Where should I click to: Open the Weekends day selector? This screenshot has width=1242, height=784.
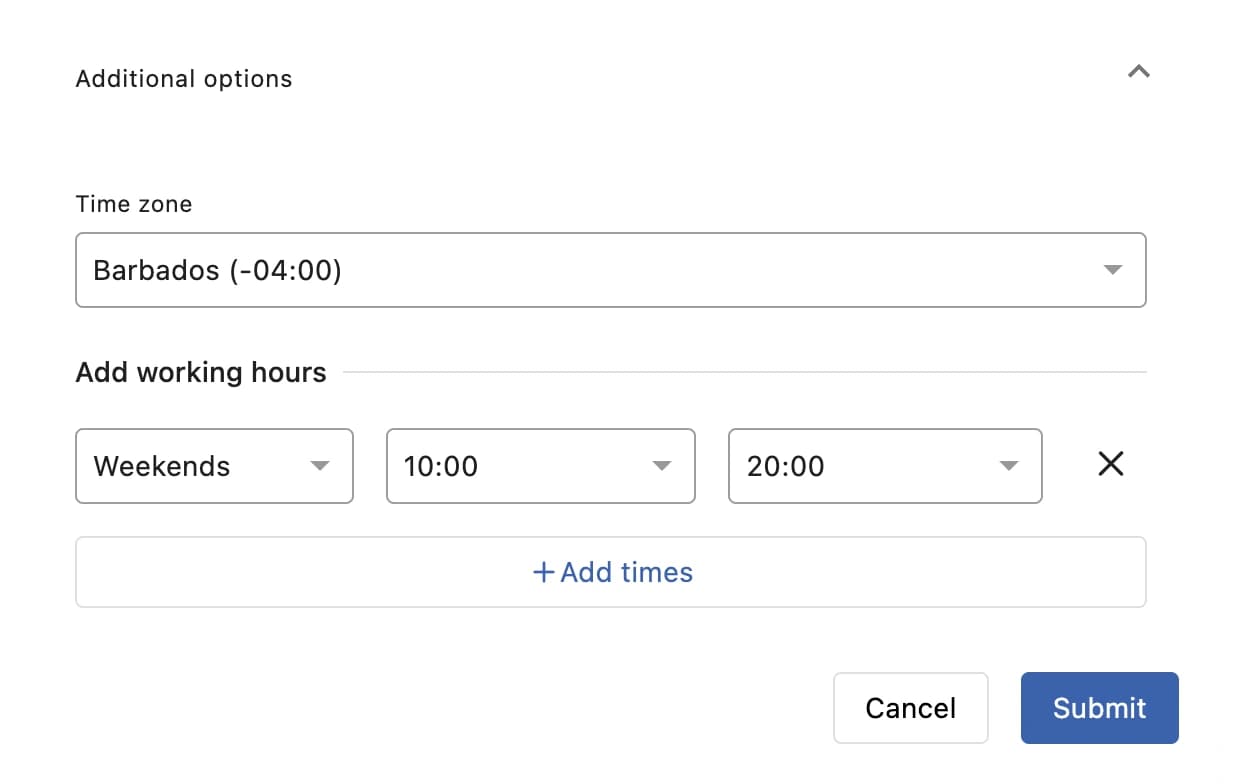pyautogui.click(x=214, y=465)
